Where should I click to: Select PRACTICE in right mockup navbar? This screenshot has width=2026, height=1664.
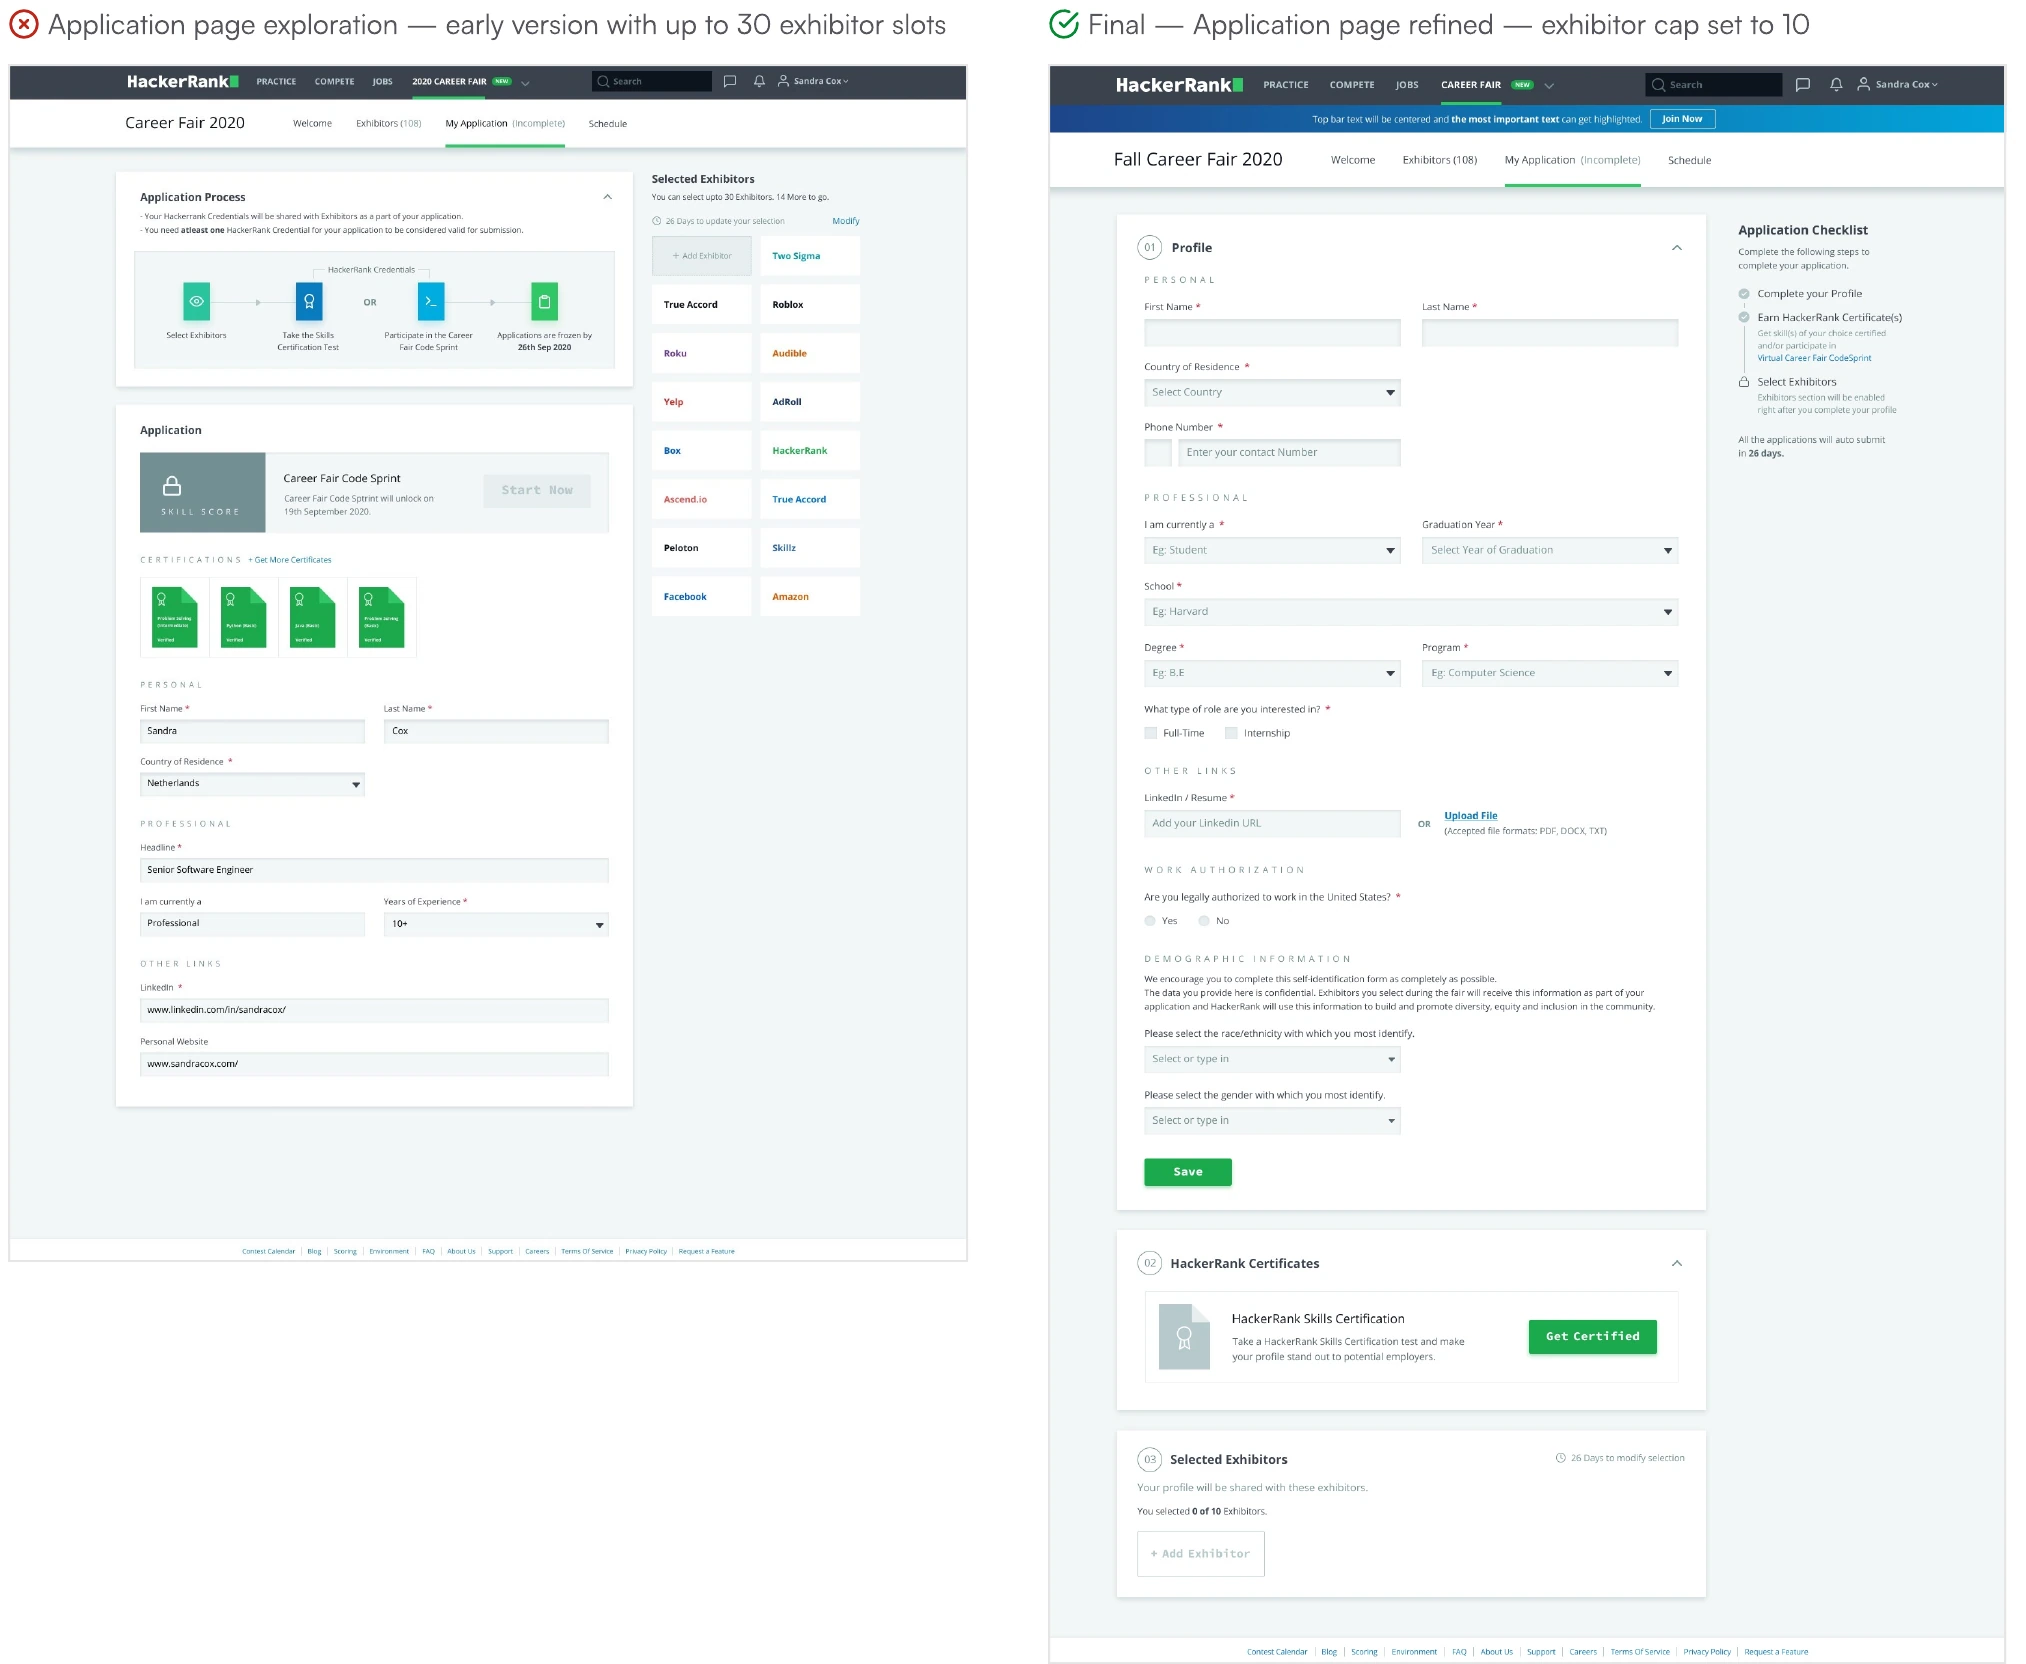(x=1286, y=85)
